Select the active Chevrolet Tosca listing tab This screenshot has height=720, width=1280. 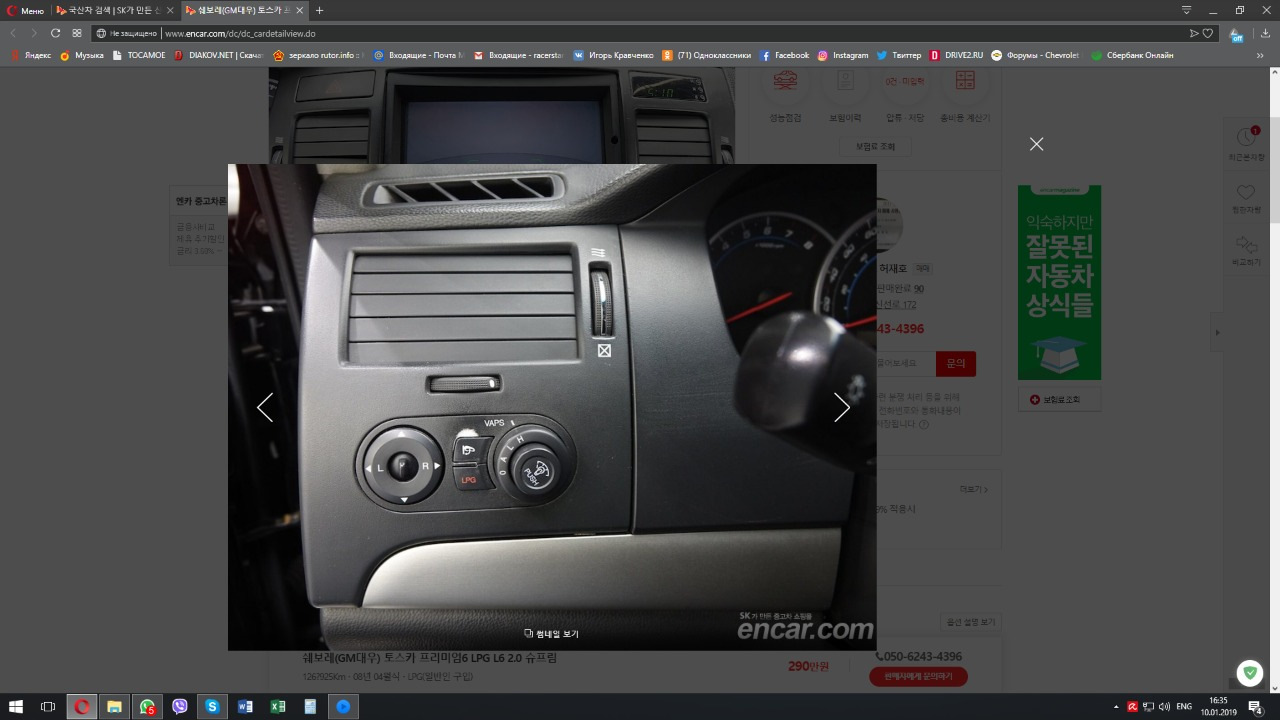click(244, 10)
